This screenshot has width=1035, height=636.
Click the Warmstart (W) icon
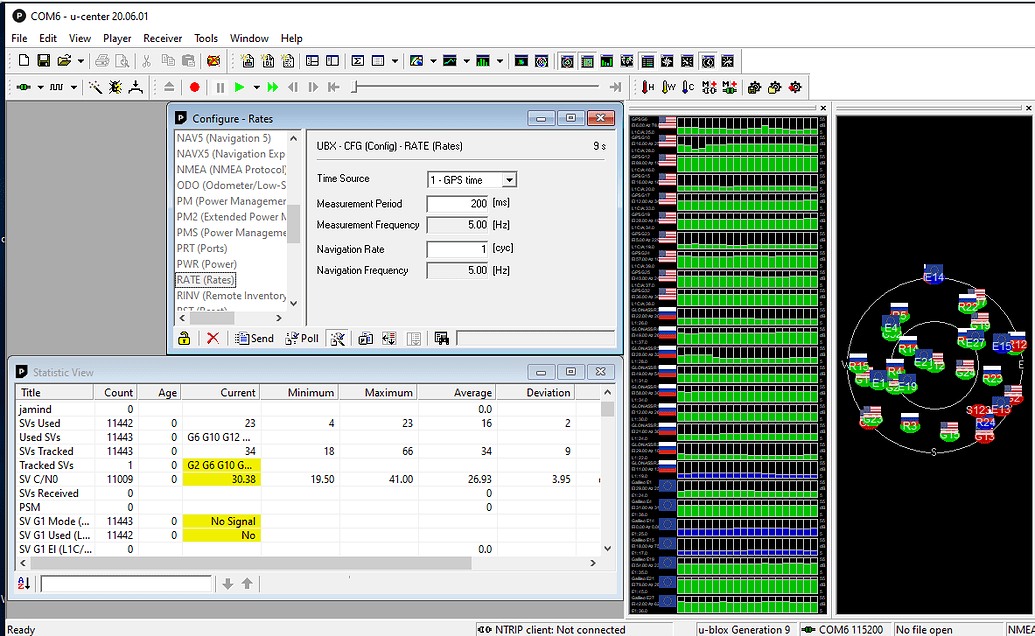pyautogui.click(x=669, y=88)
